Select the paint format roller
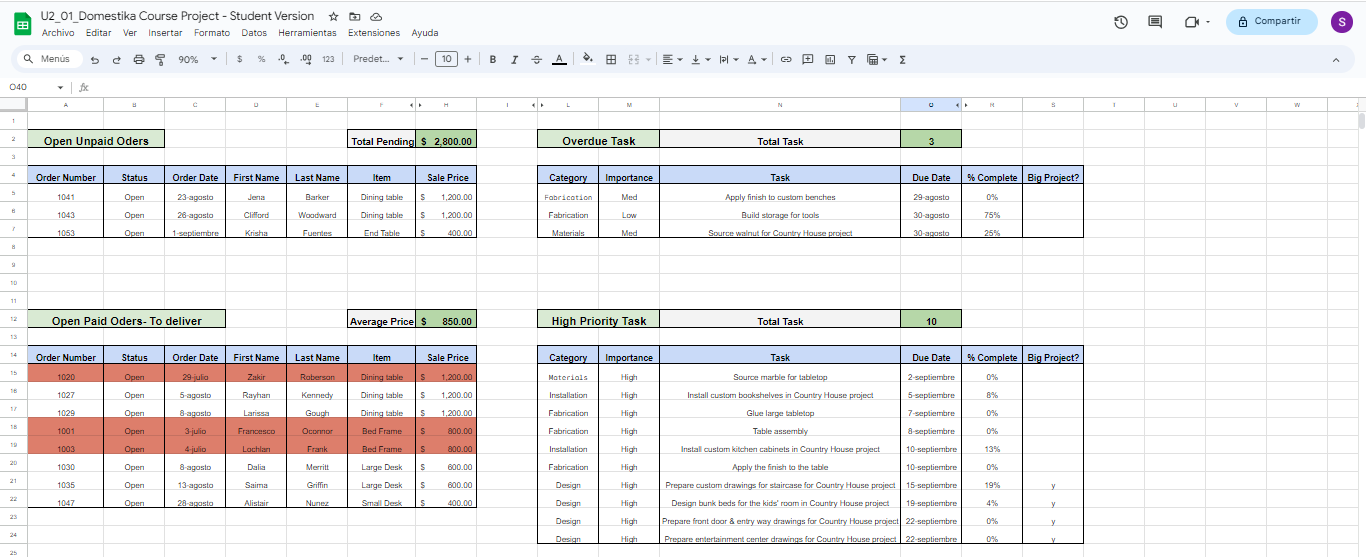This screenshot has width=1366, height=557. [x=159, y=60]
